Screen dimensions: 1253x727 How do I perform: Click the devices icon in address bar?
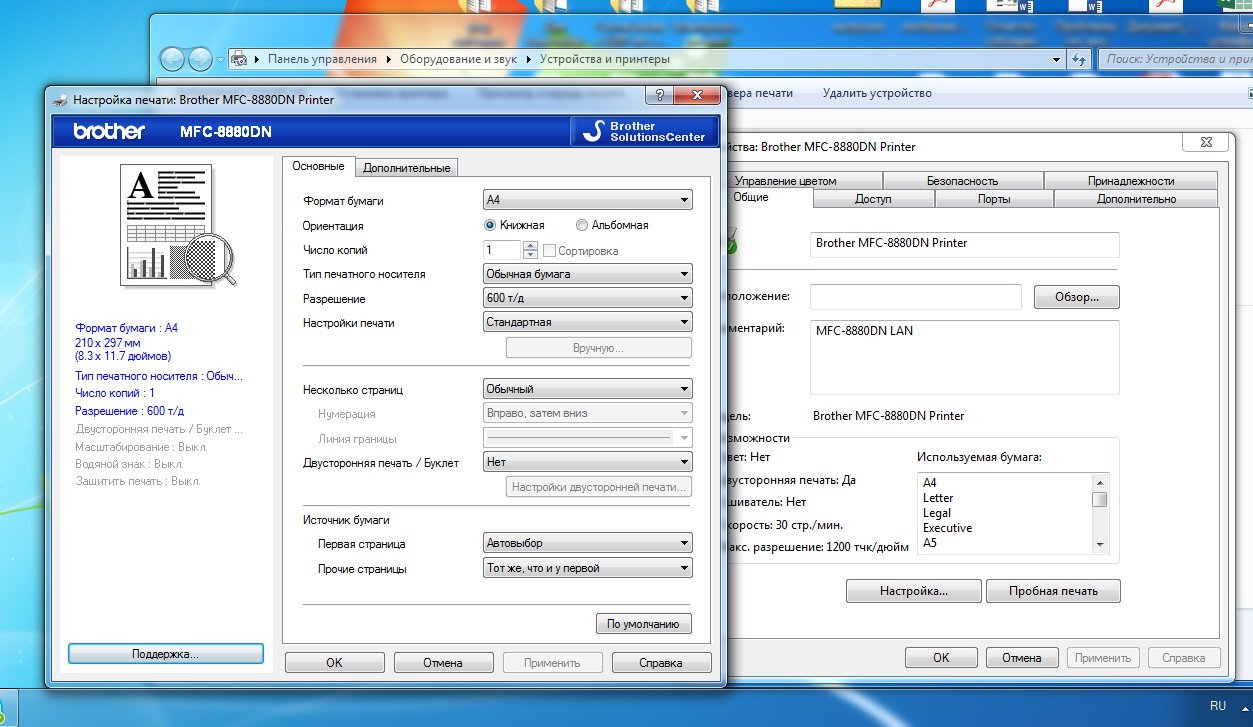(x=239, y=59)
